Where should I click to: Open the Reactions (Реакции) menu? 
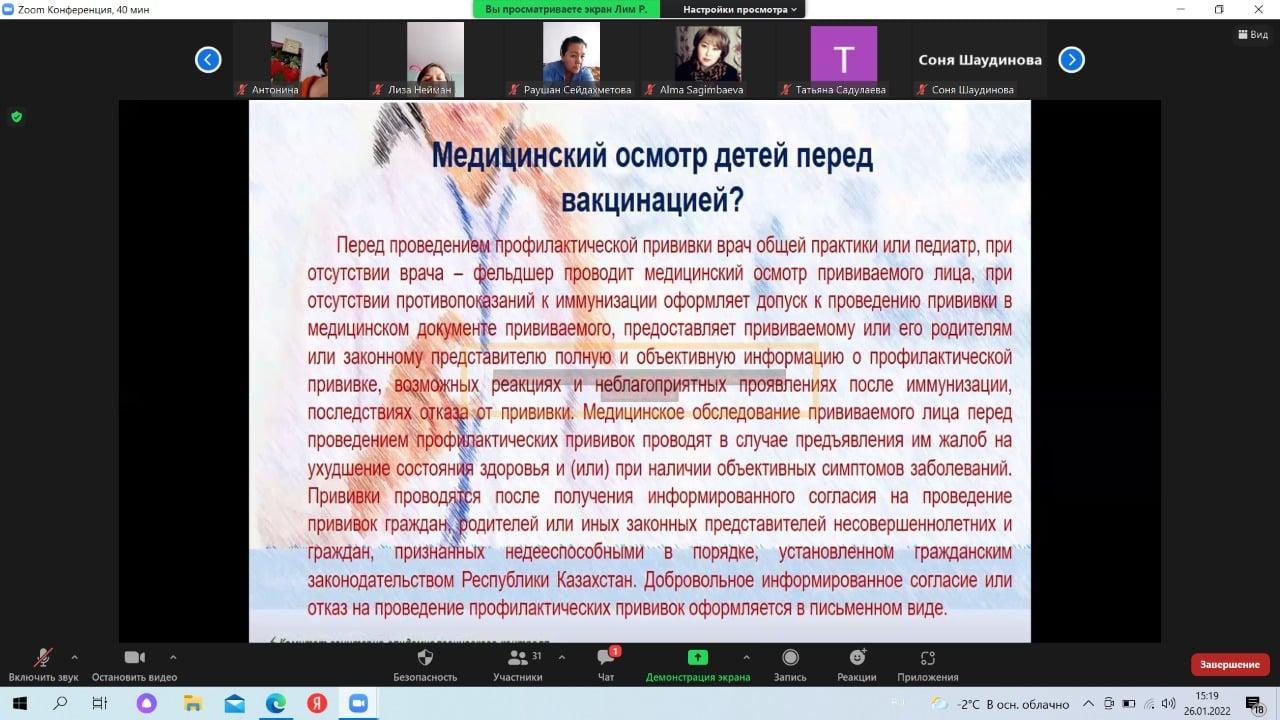(857, 658)
